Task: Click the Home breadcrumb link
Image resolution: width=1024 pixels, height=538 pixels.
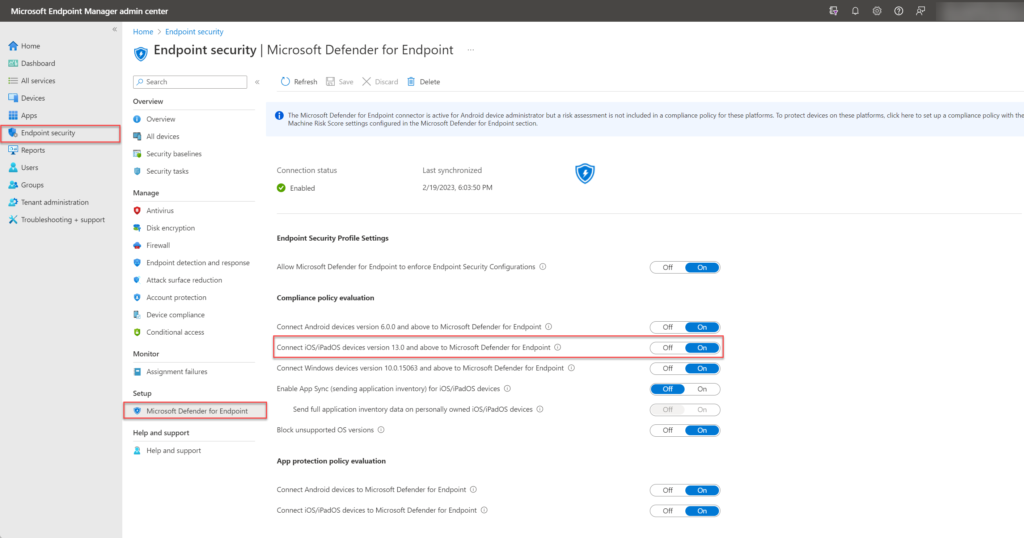Action: pos(143,31)
